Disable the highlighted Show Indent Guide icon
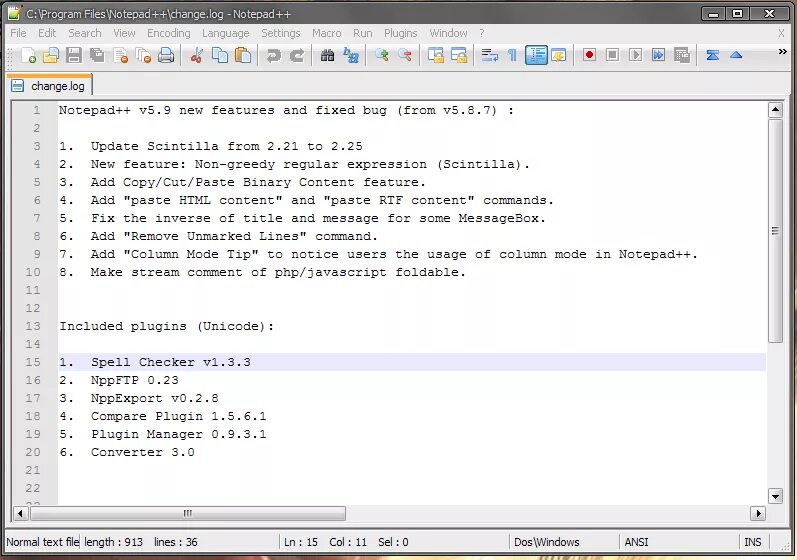Screen dimensions: 797x560 tap(536, 55)
